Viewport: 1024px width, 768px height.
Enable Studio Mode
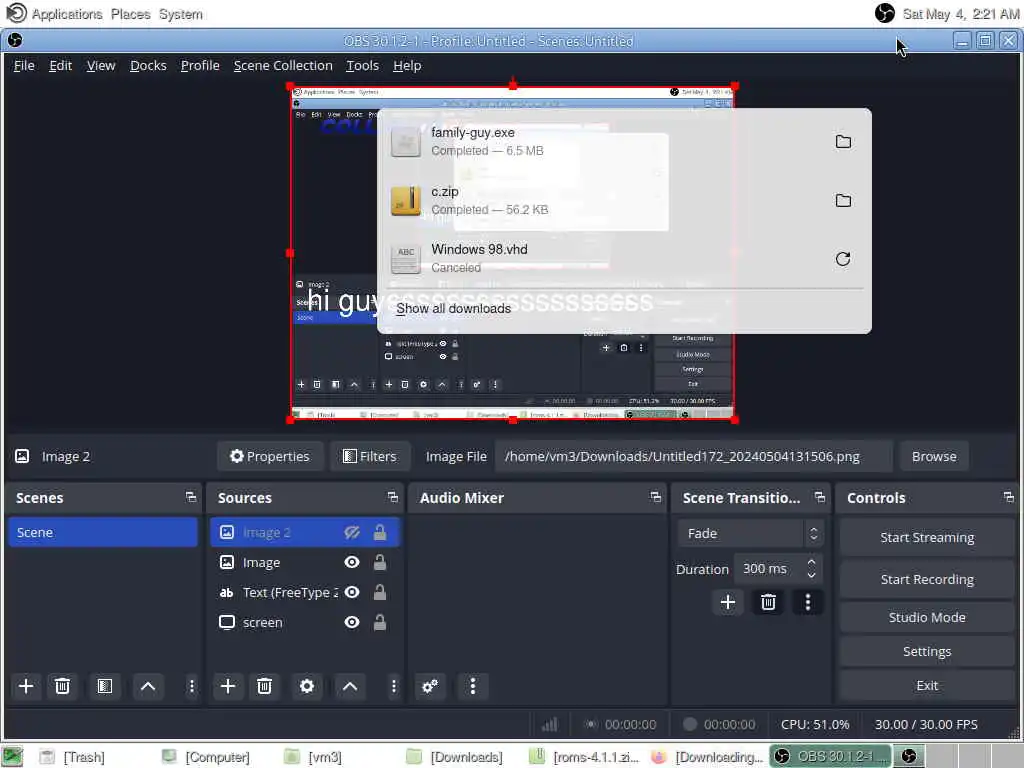(x=927, y=617)
